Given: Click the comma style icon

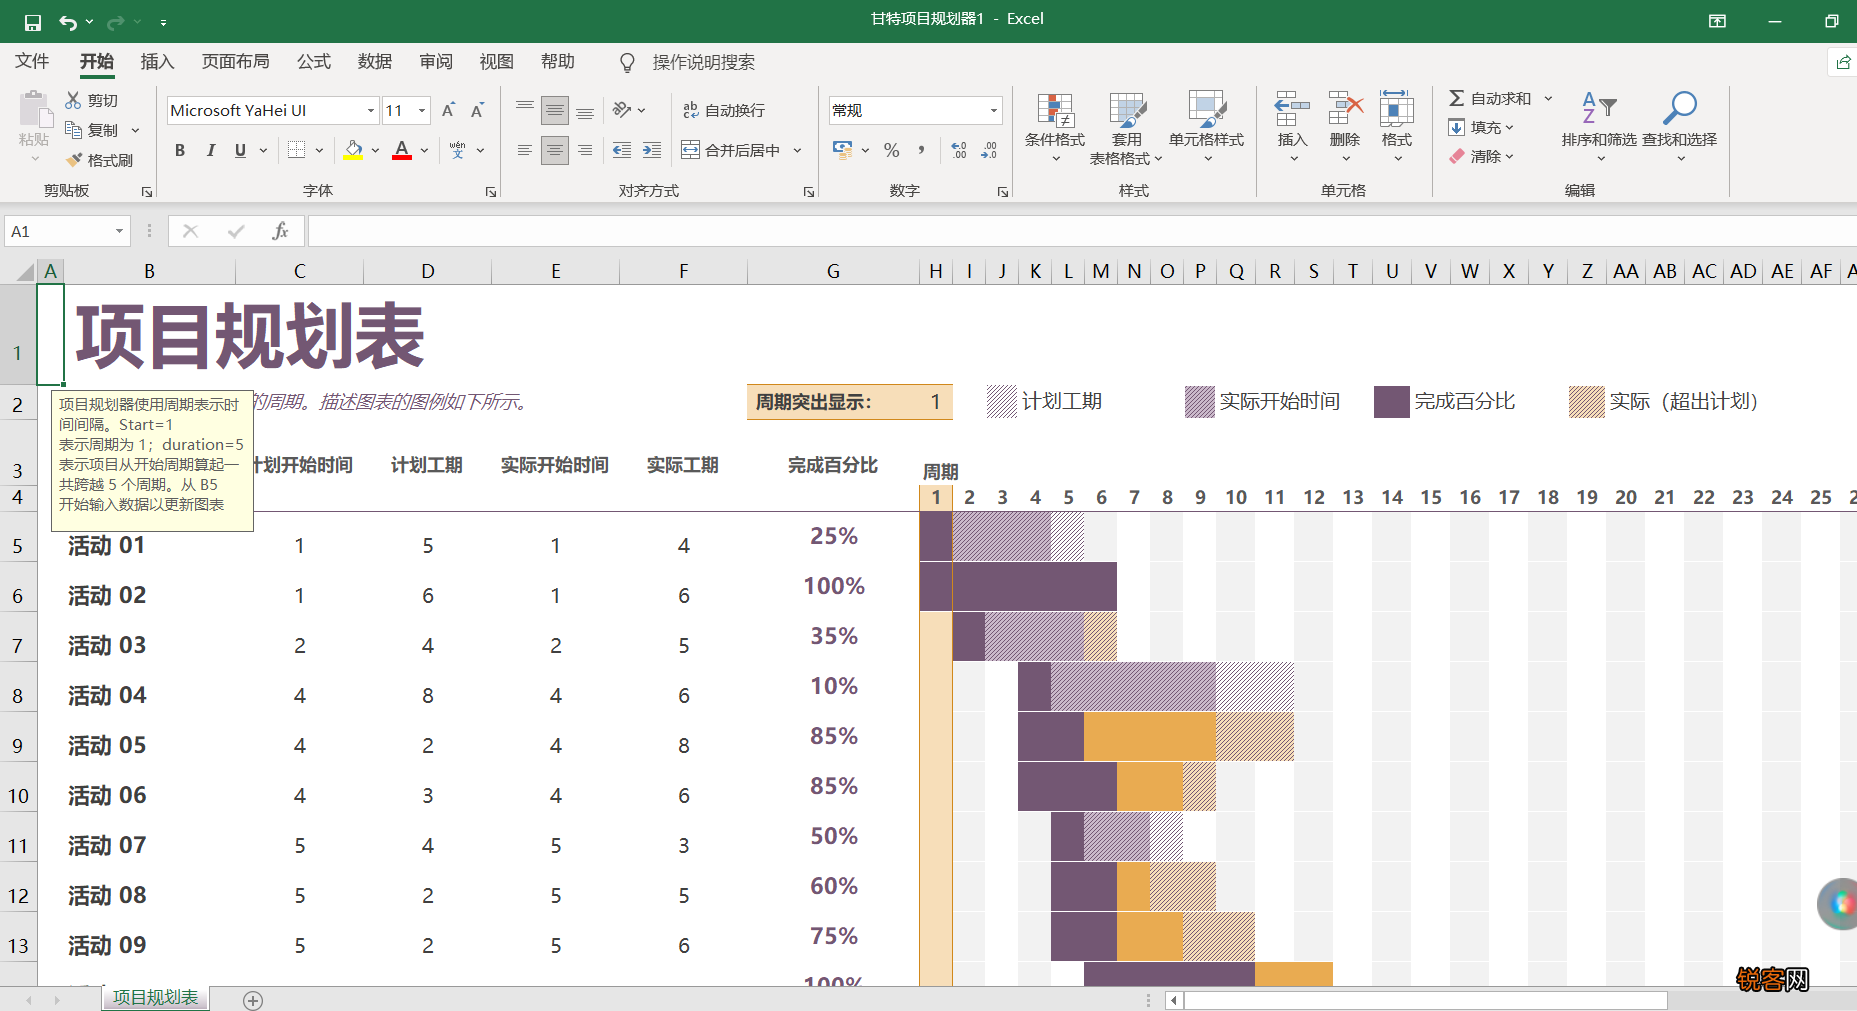Looking at the screenshot, I should point(921,150).
